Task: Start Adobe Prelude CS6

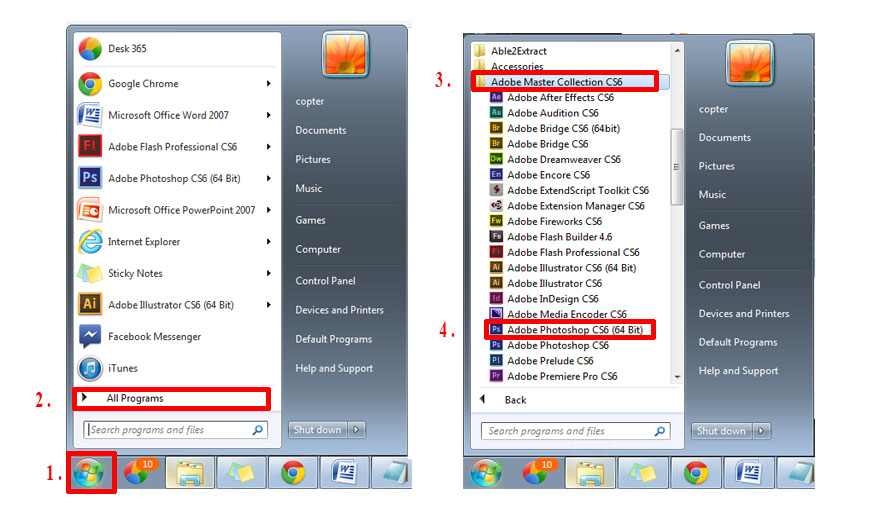Action: click(550, 360)
